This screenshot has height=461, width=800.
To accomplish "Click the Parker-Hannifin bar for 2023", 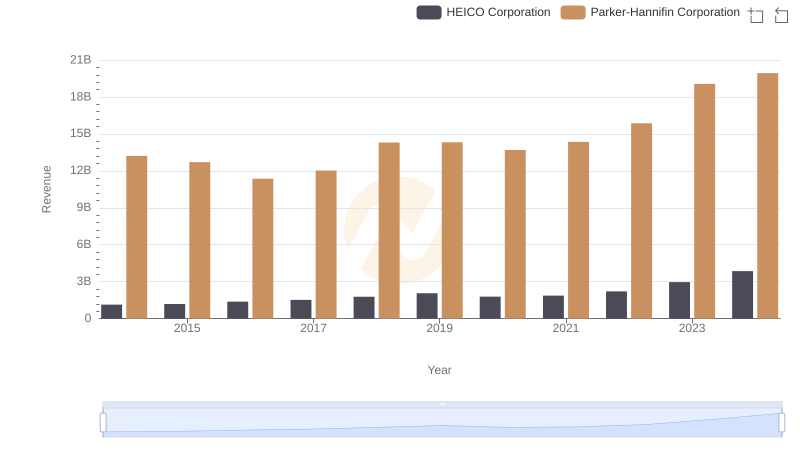I will [x=704, y=201].
